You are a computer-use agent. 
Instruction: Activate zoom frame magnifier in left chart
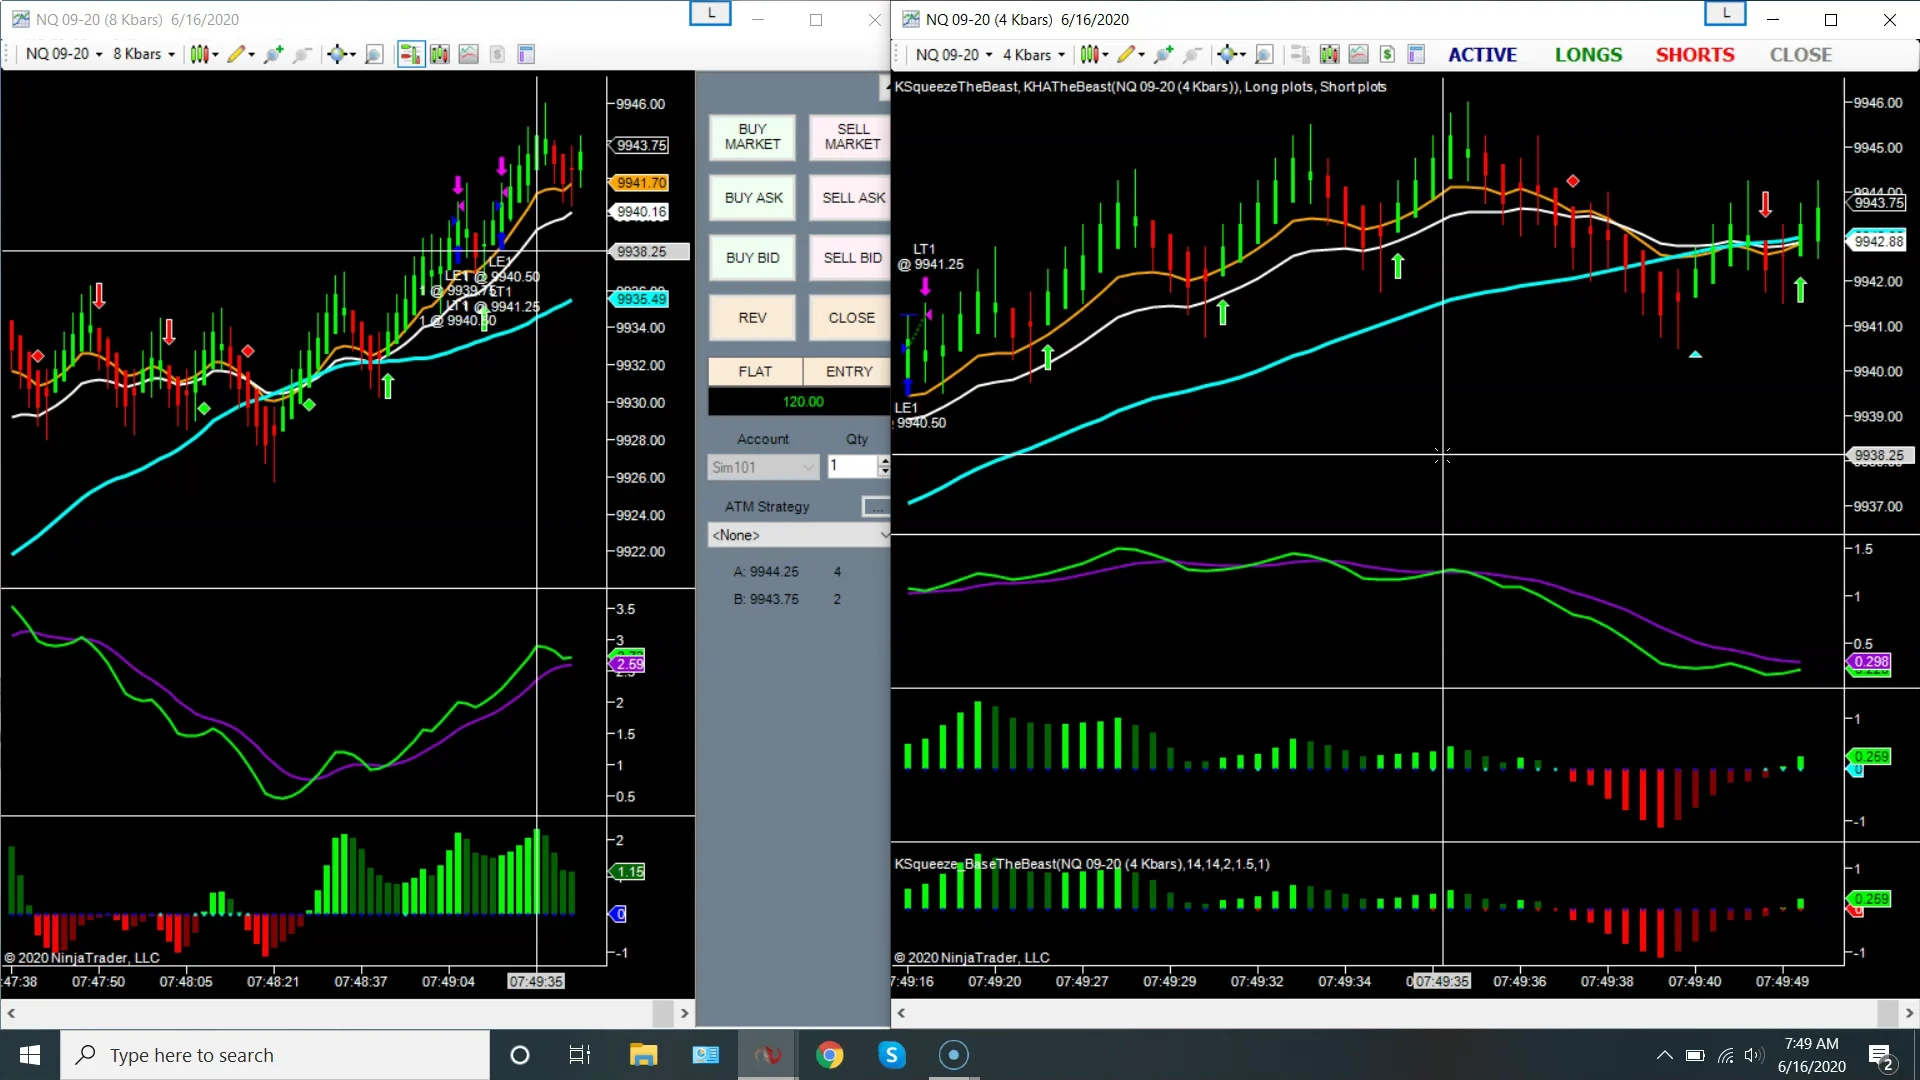(x=374, y=54)
